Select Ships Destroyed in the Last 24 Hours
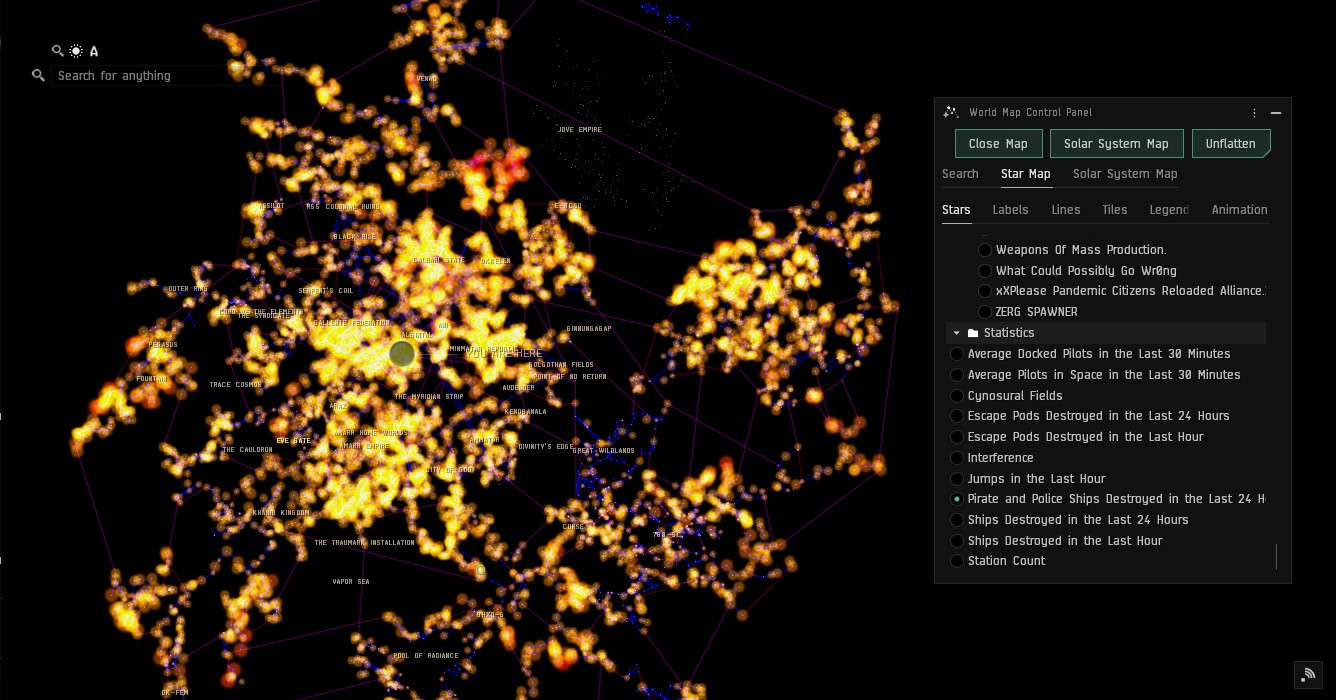1336x700 pixels. pos(957,520)
